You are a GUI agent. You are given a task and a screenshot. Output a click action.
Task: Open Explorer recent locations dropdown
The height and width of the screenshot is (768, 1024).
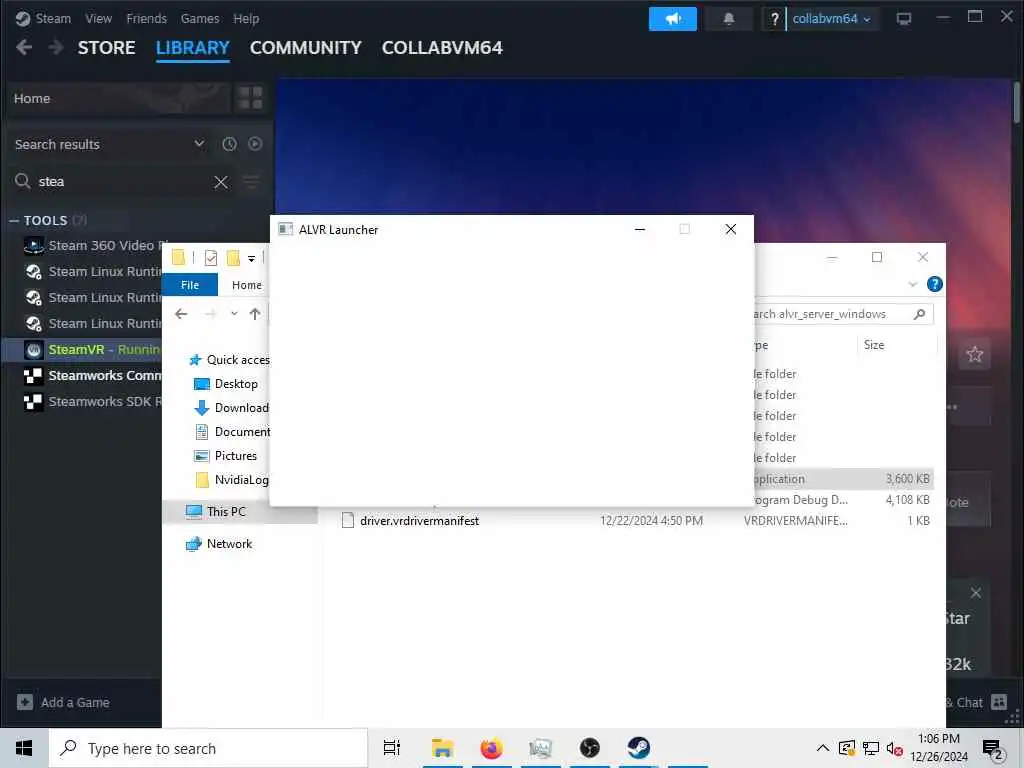pos(234,314)
